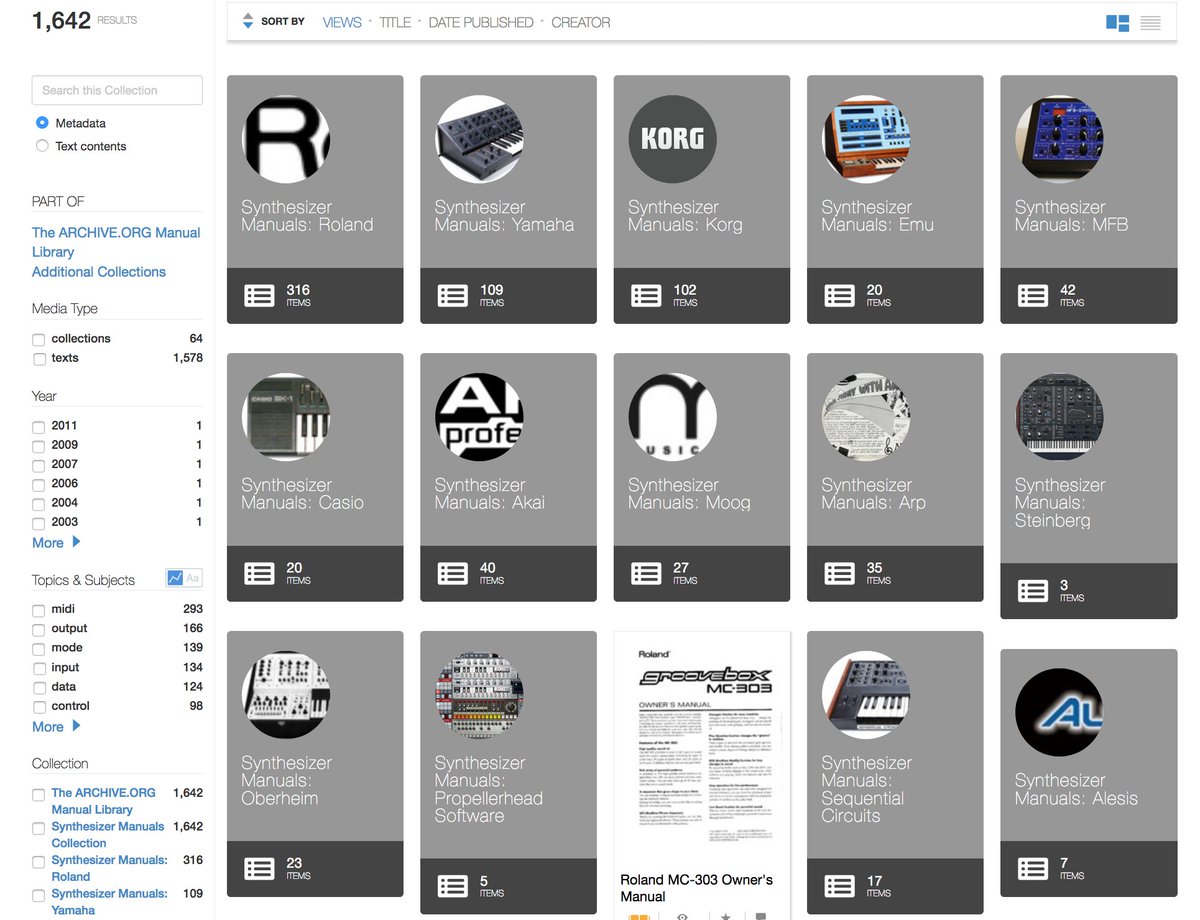Open Synthesizer Manuals: Yamaha sidebar link
1200x920 pixels.
[x=109, y=902]
